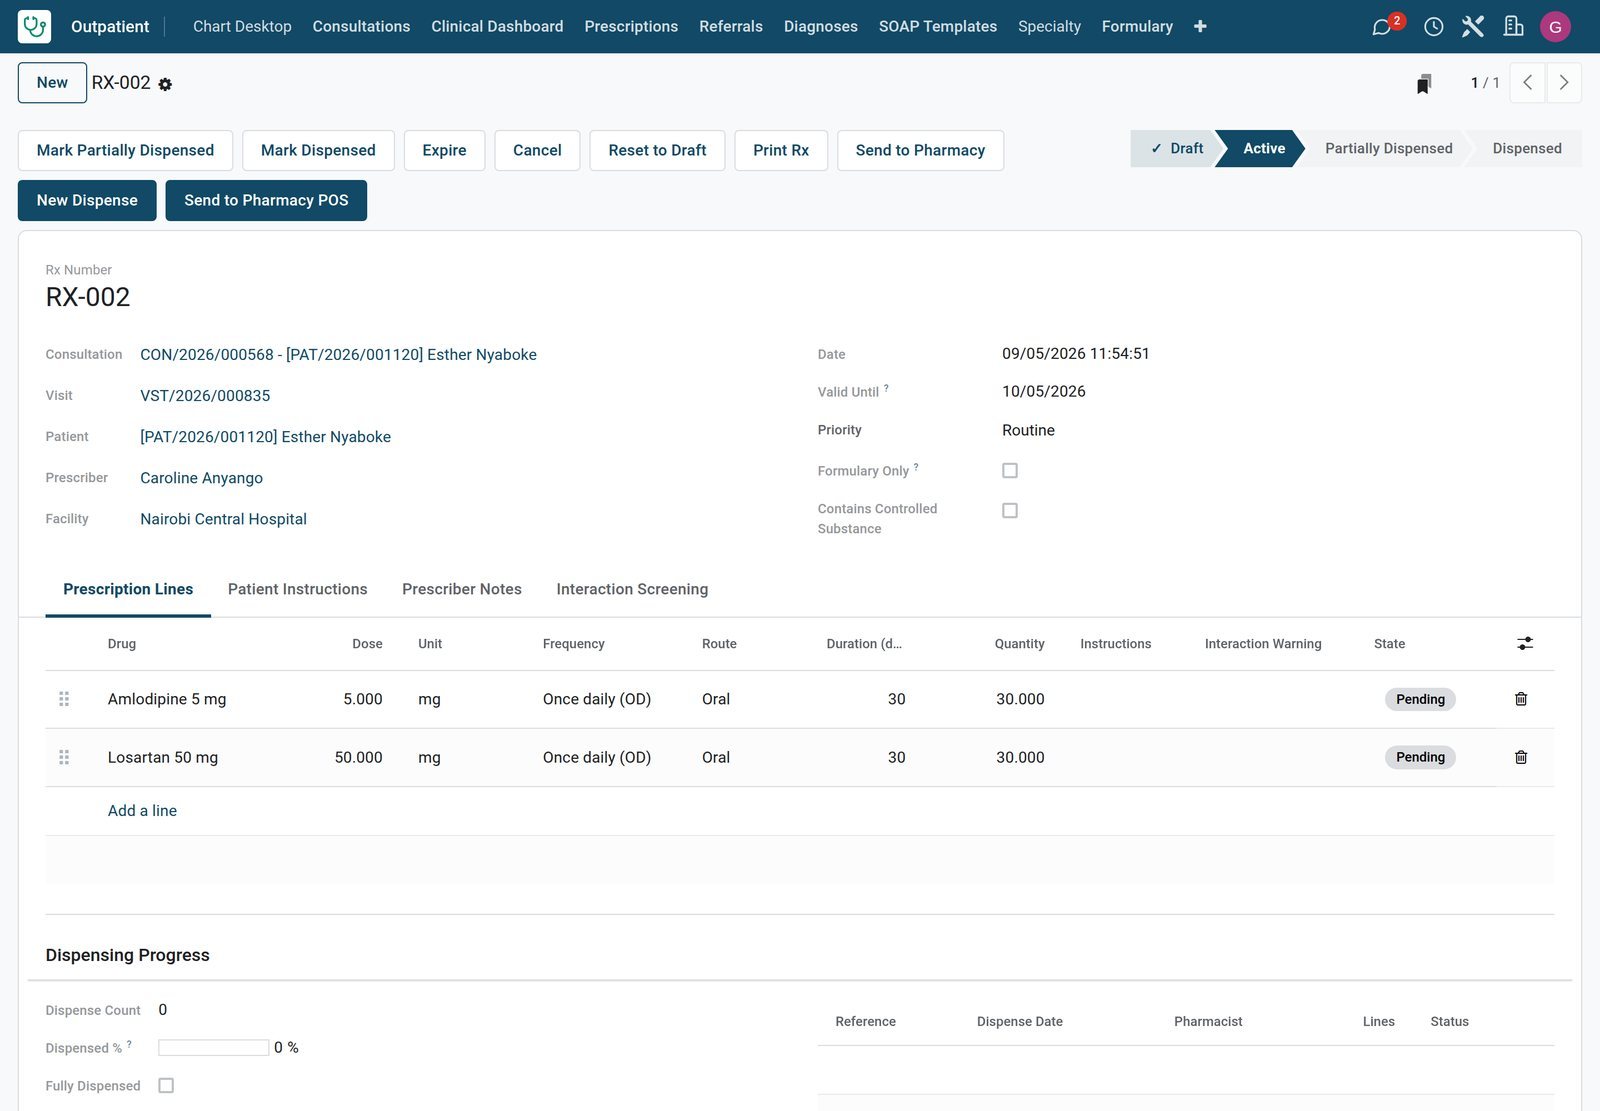Open the debug tools icon
The image size is (1600, 1111).
(x=1473, y=27)
